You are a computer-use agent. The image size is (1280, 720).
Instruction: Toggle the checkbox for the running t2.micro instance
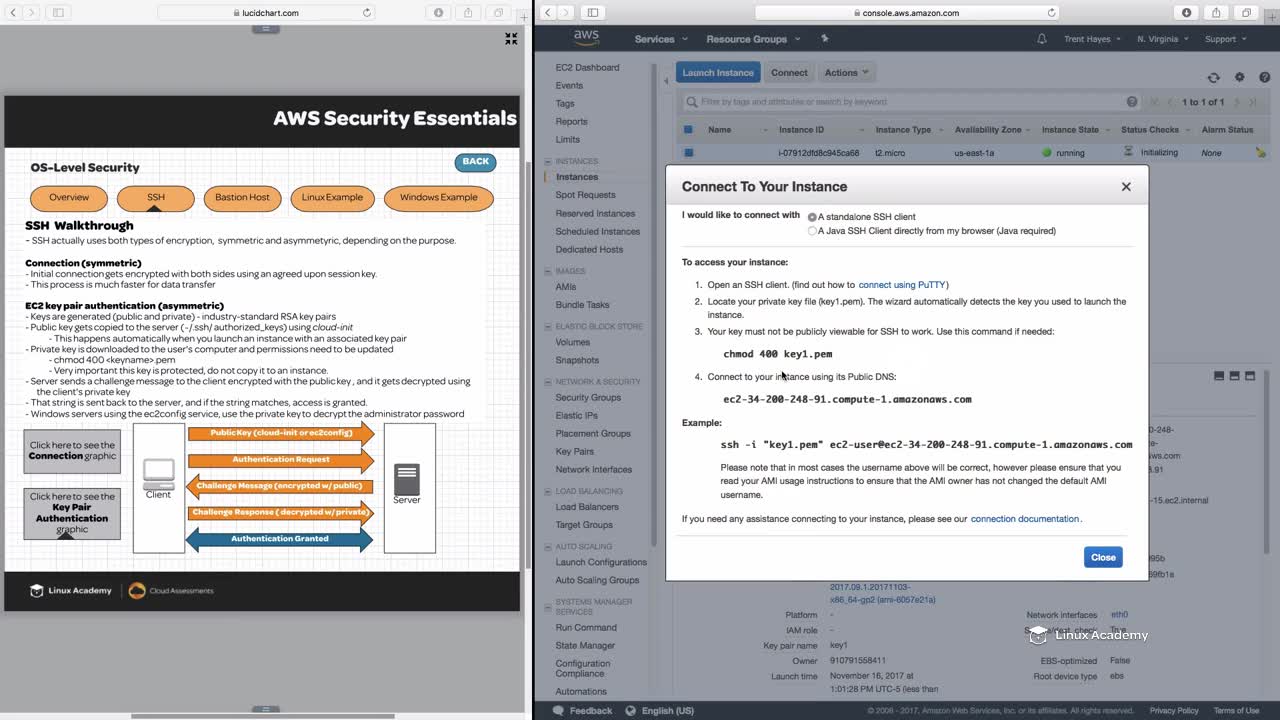tap(688, 153)
